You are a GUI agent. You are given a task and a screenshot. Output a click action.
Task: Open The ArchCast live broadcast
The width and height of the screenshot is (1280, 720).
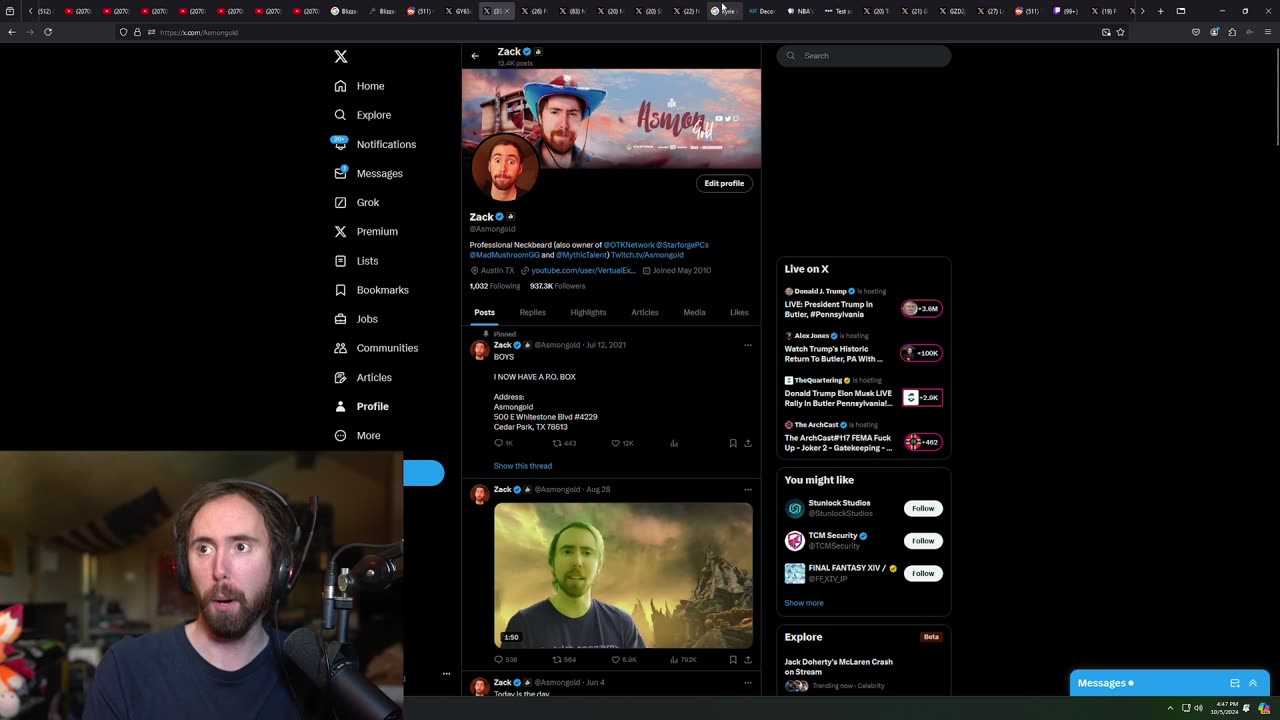[863, 437]
